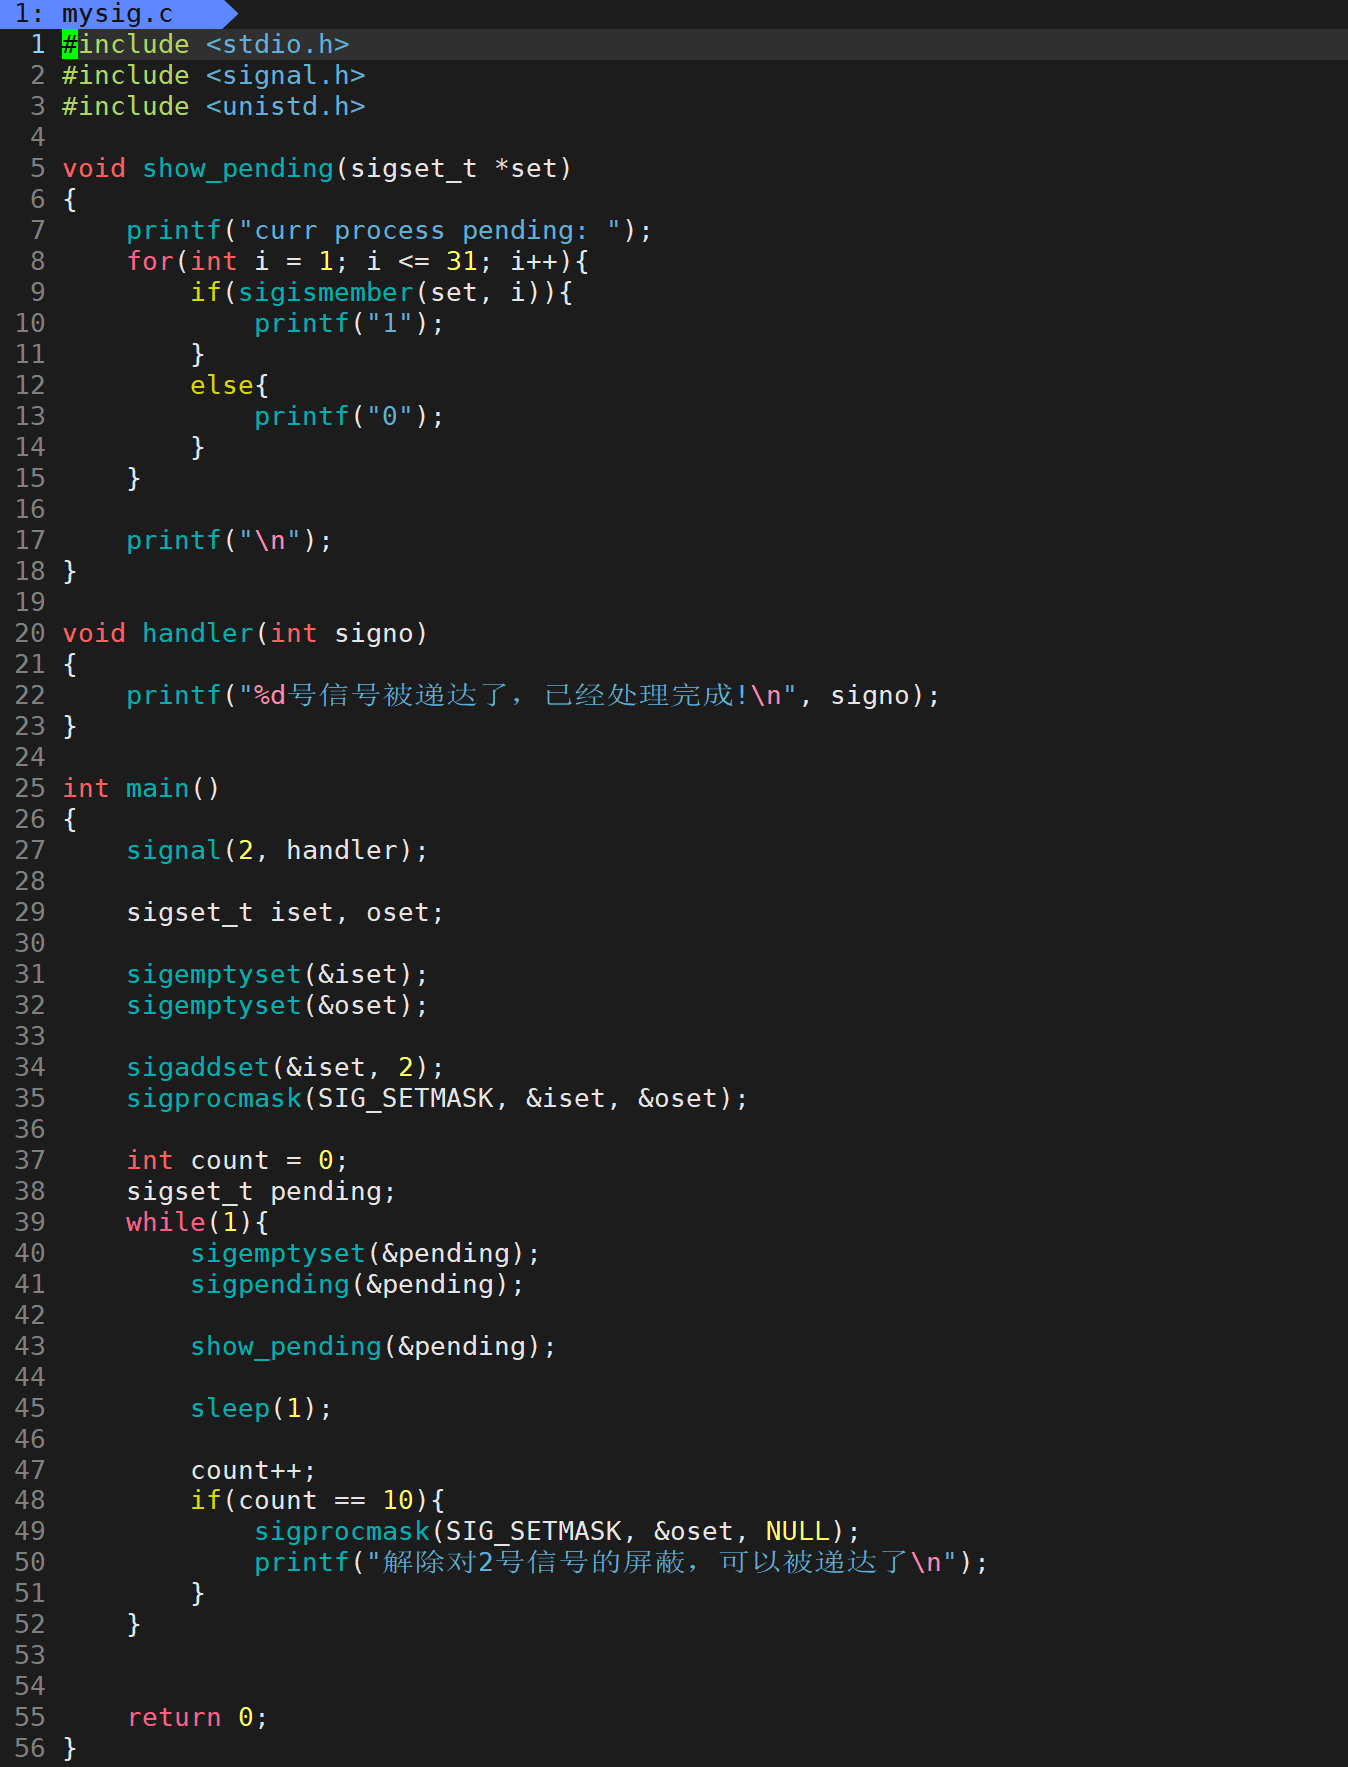The image size is (1348, 1767).
Task: Click the 'if(count == 10)' condition
Action: point(317,1500)
